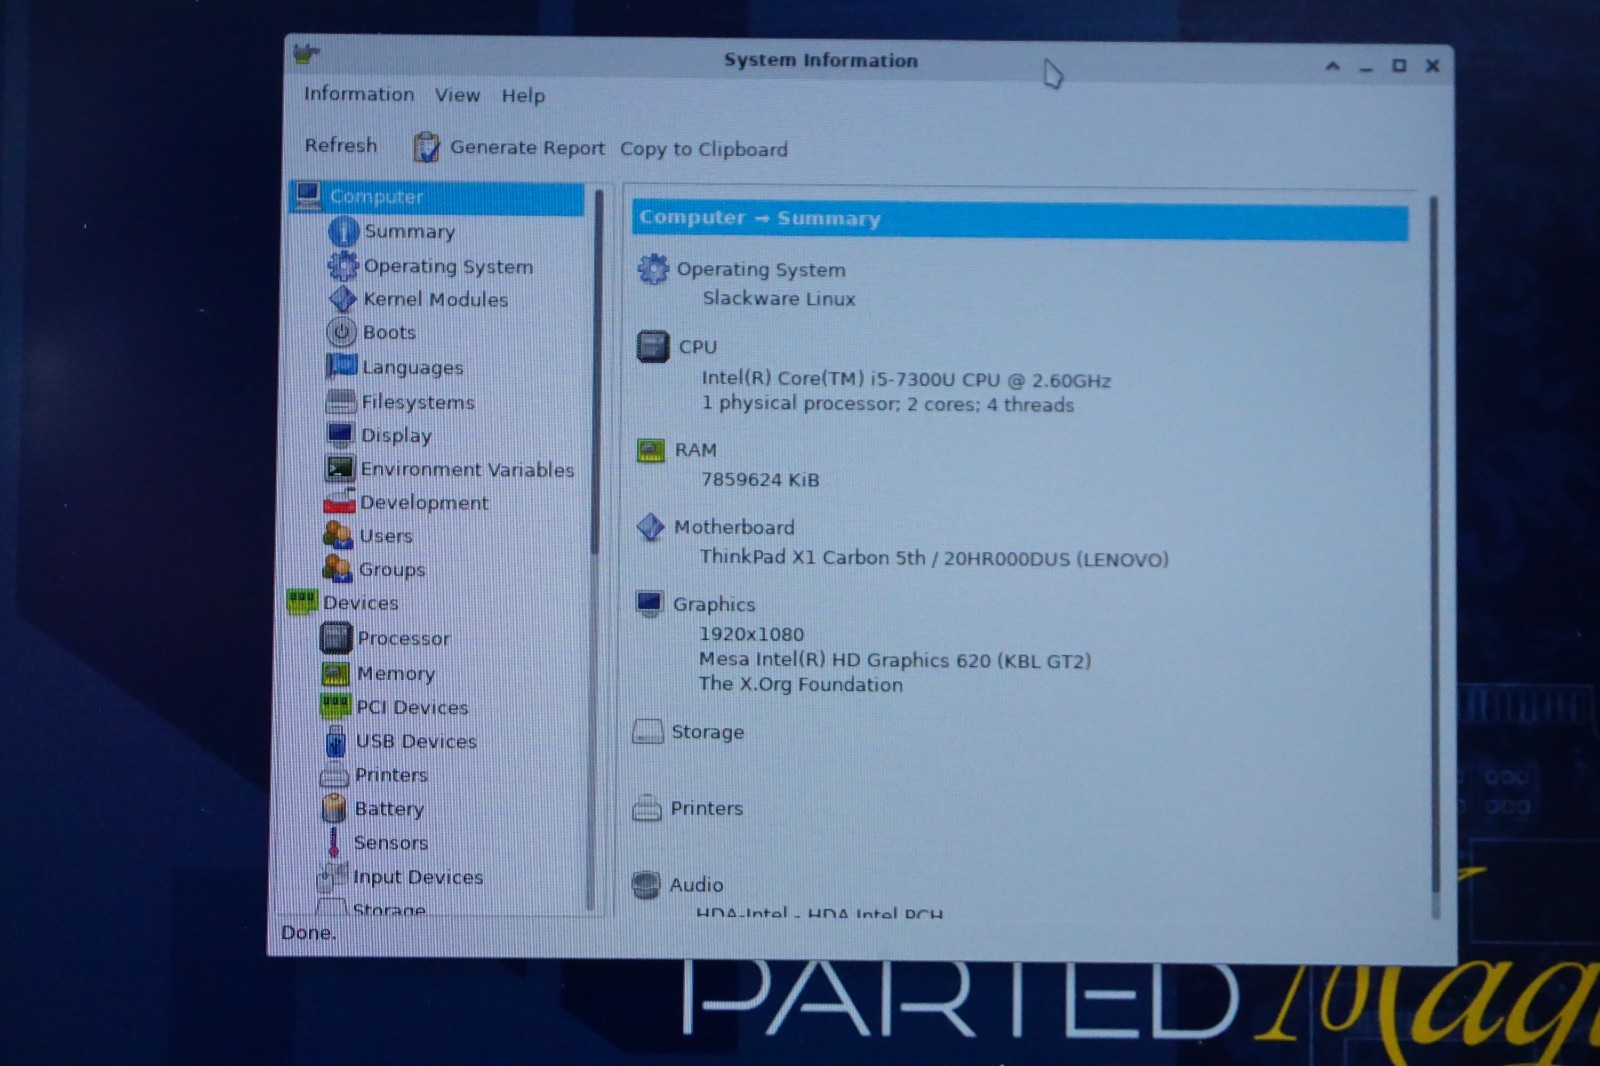Image resolution: width=1600 pixels, height=1066 pixels.
Task: Open Environment Variables tree entry label
Action: (467, 469)
